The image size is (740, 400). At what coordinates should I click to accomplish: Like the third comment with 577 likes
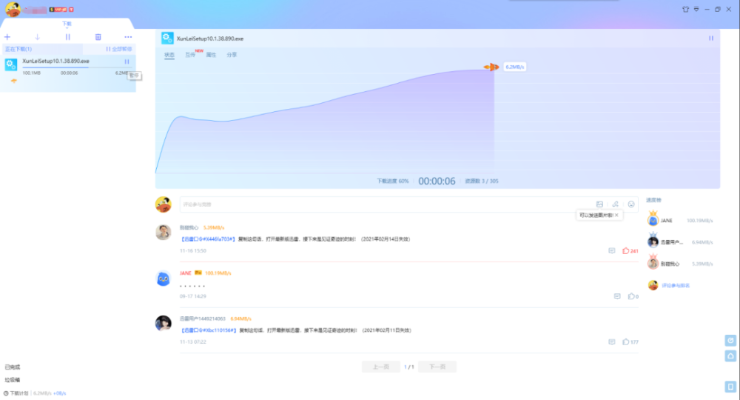click(627, 342)
